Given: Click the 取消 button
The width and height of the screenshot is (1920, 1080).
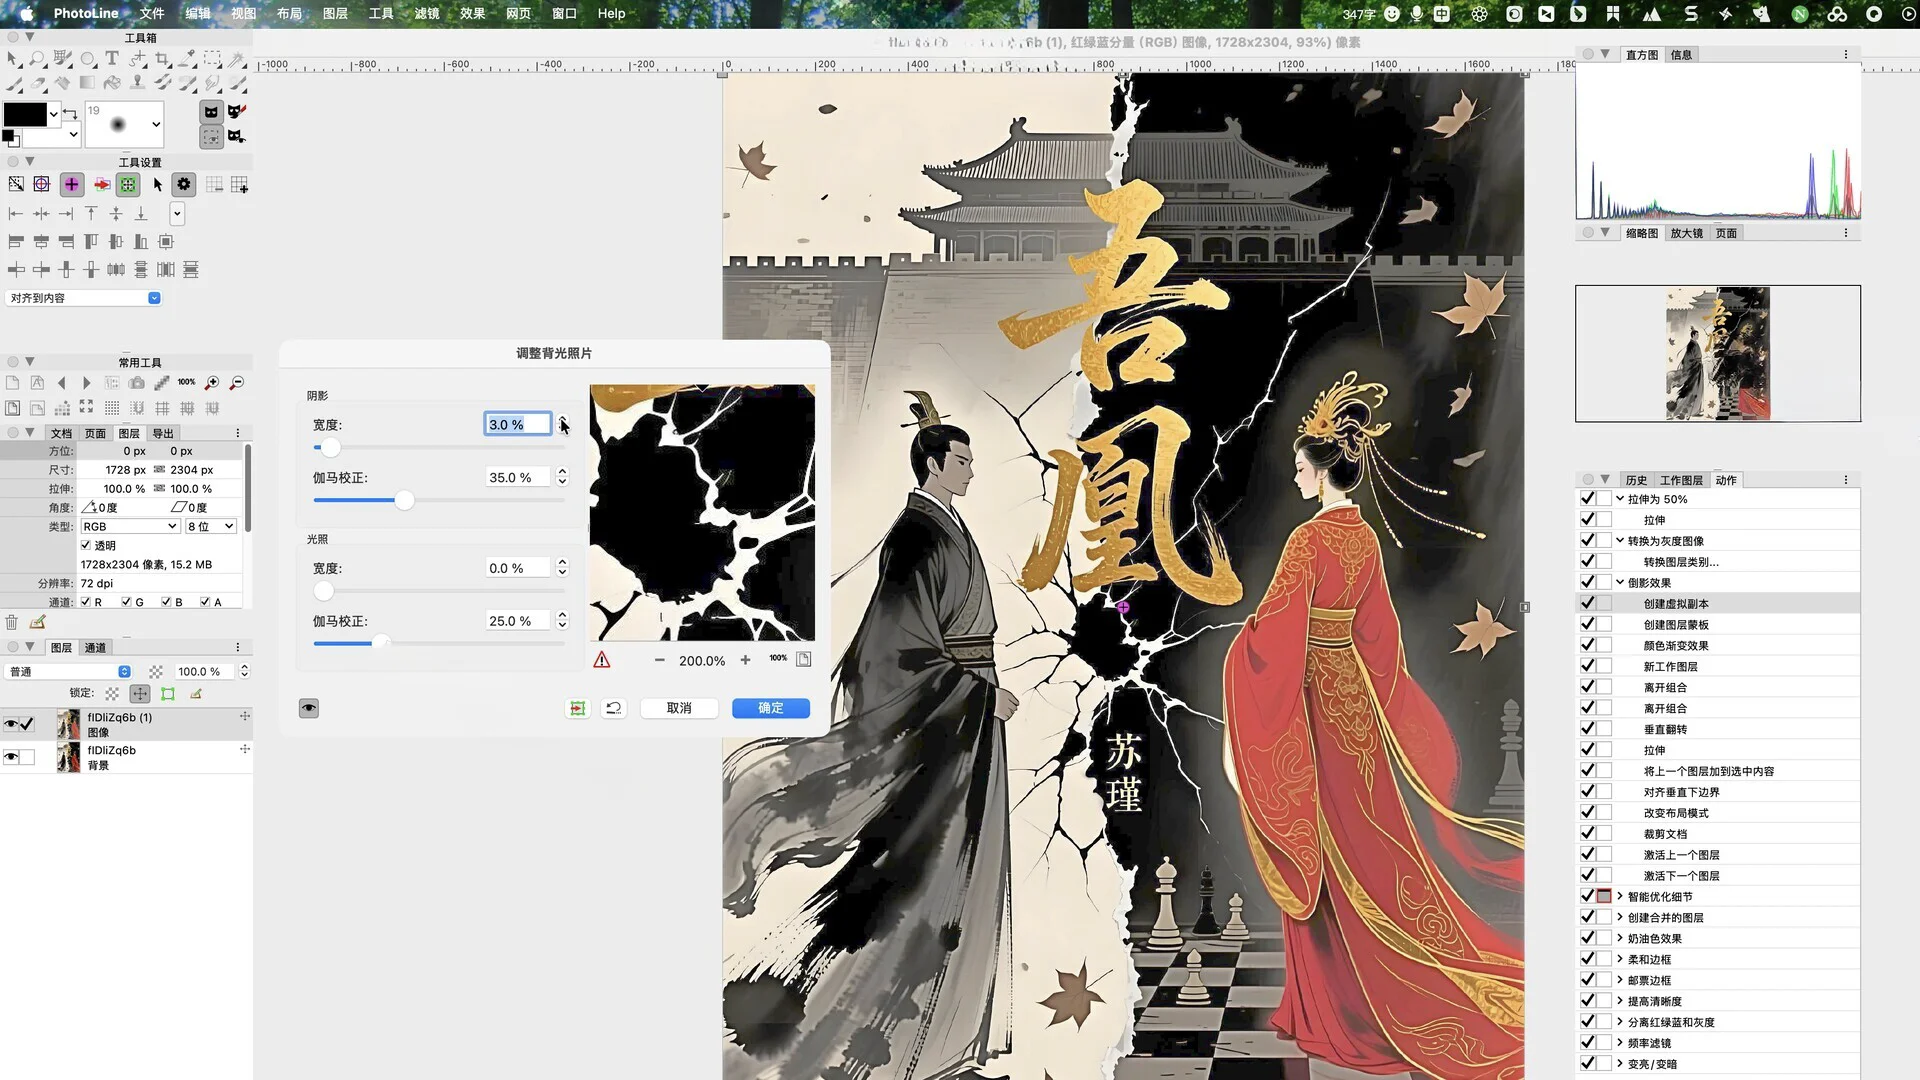Looking at the screenshot, I should [x=679, y=708].
